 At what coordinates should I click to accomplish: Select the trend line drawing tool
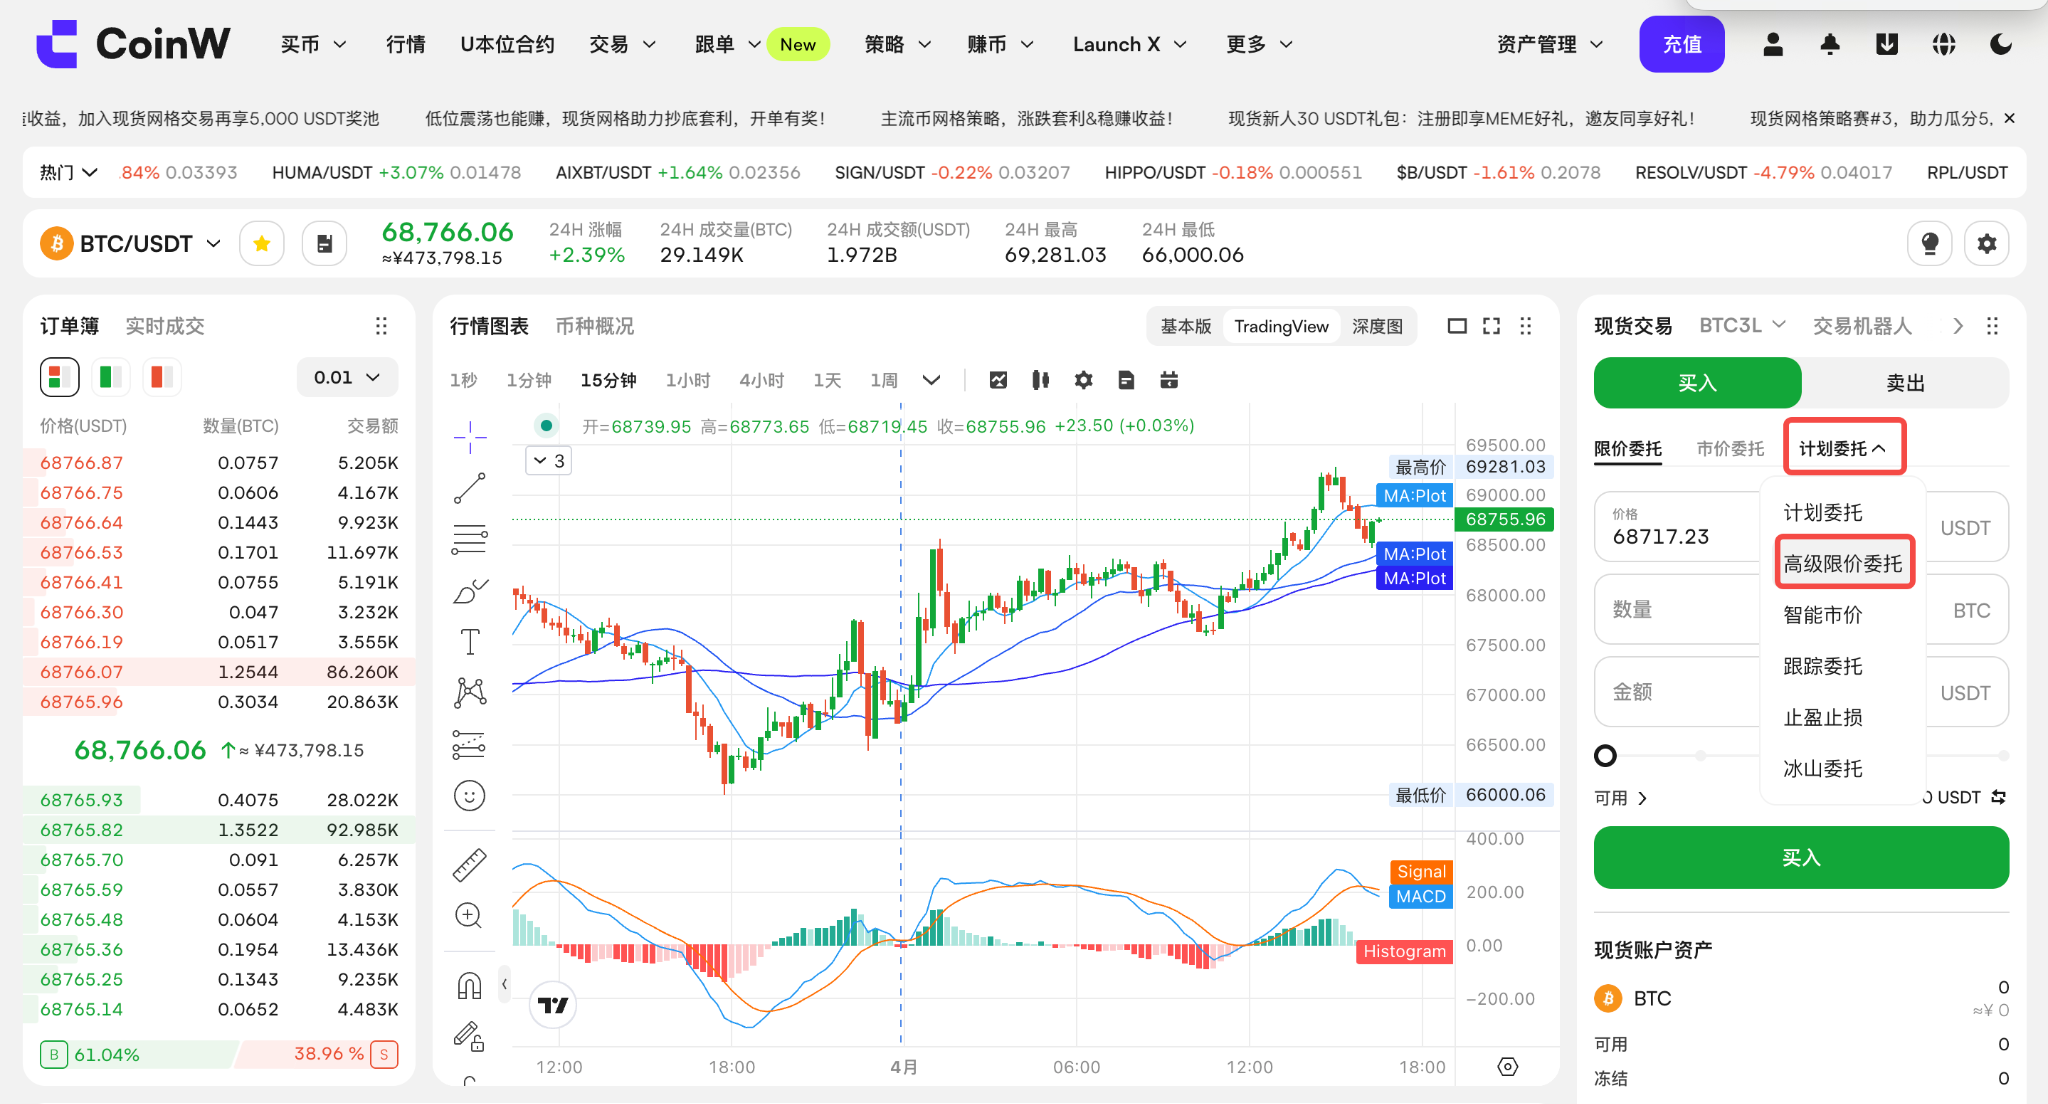469,488
